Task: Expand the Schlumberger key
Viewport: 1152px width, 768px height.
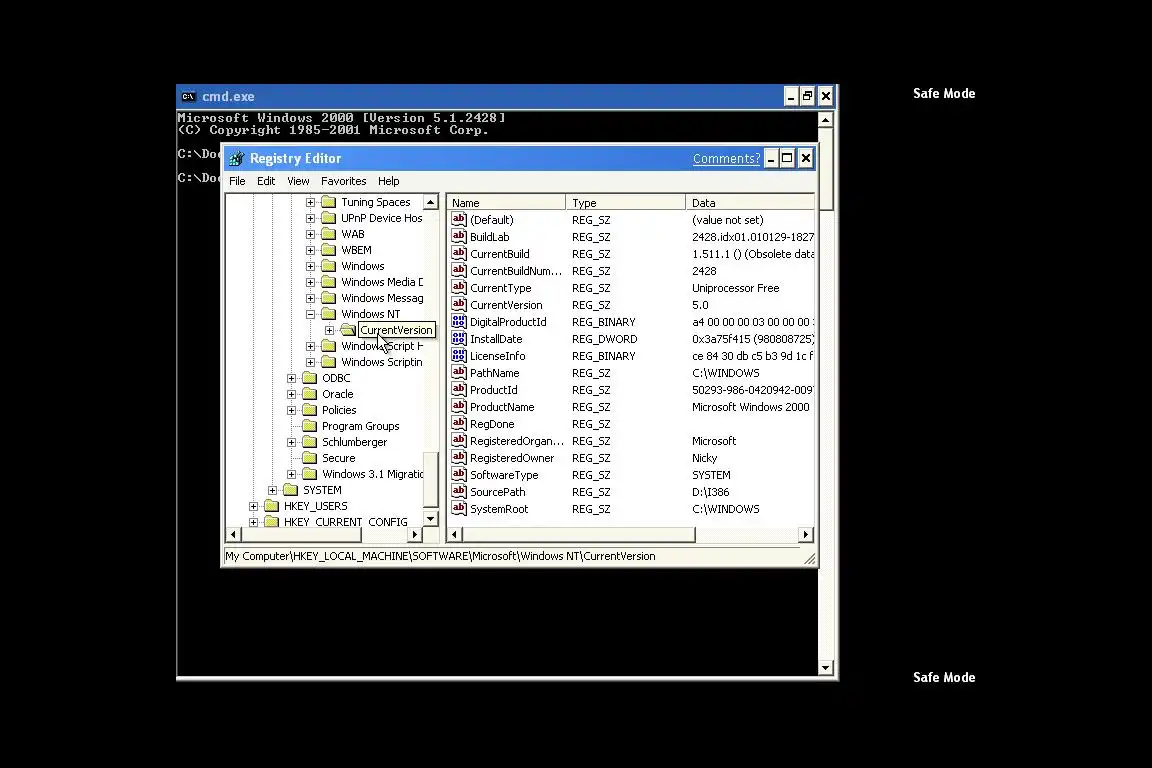Action: click(x=292, y=442)
